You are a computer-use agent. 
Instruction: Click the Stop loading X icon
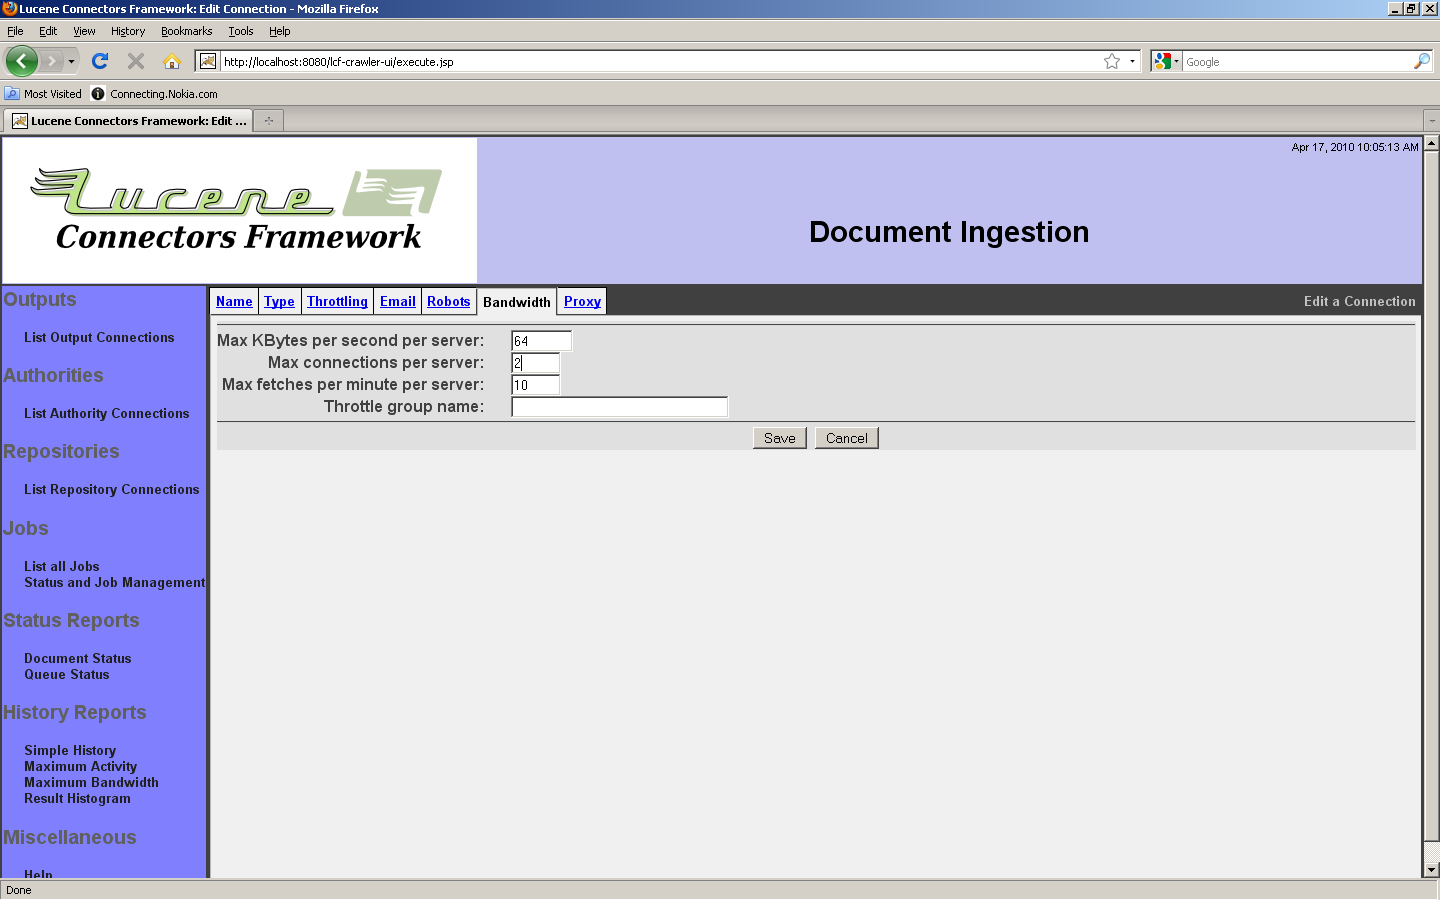(136, 61)
